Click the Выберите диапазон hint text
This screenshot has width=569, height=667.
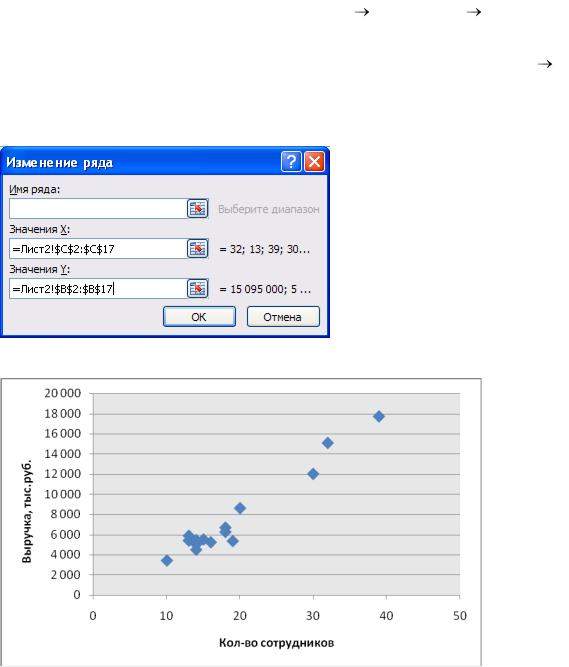[268, 209]
